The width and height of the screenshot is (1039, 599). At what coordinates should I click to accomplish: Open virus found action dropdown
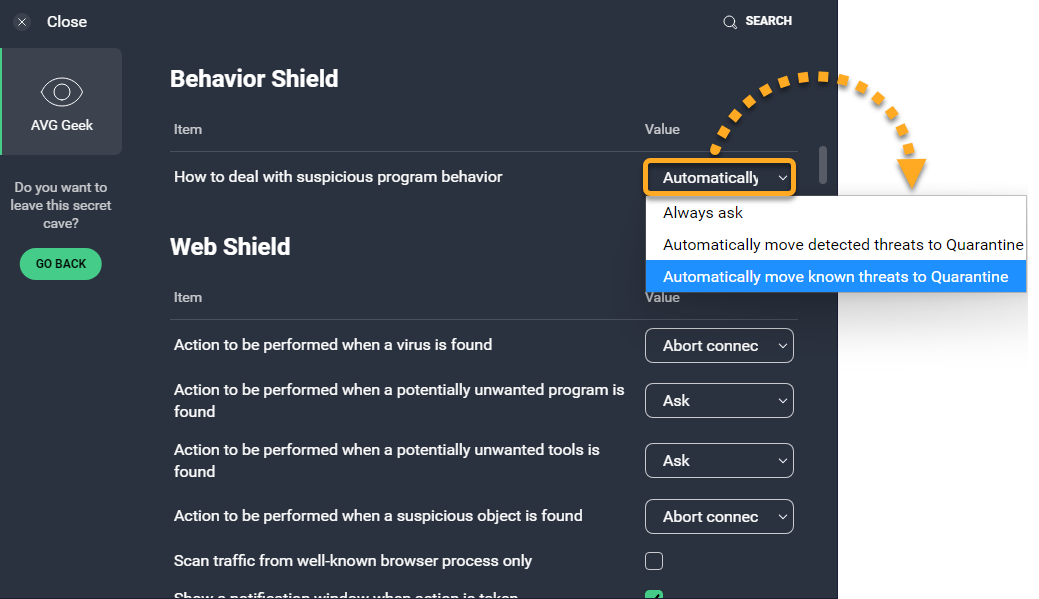pos(719,346)
